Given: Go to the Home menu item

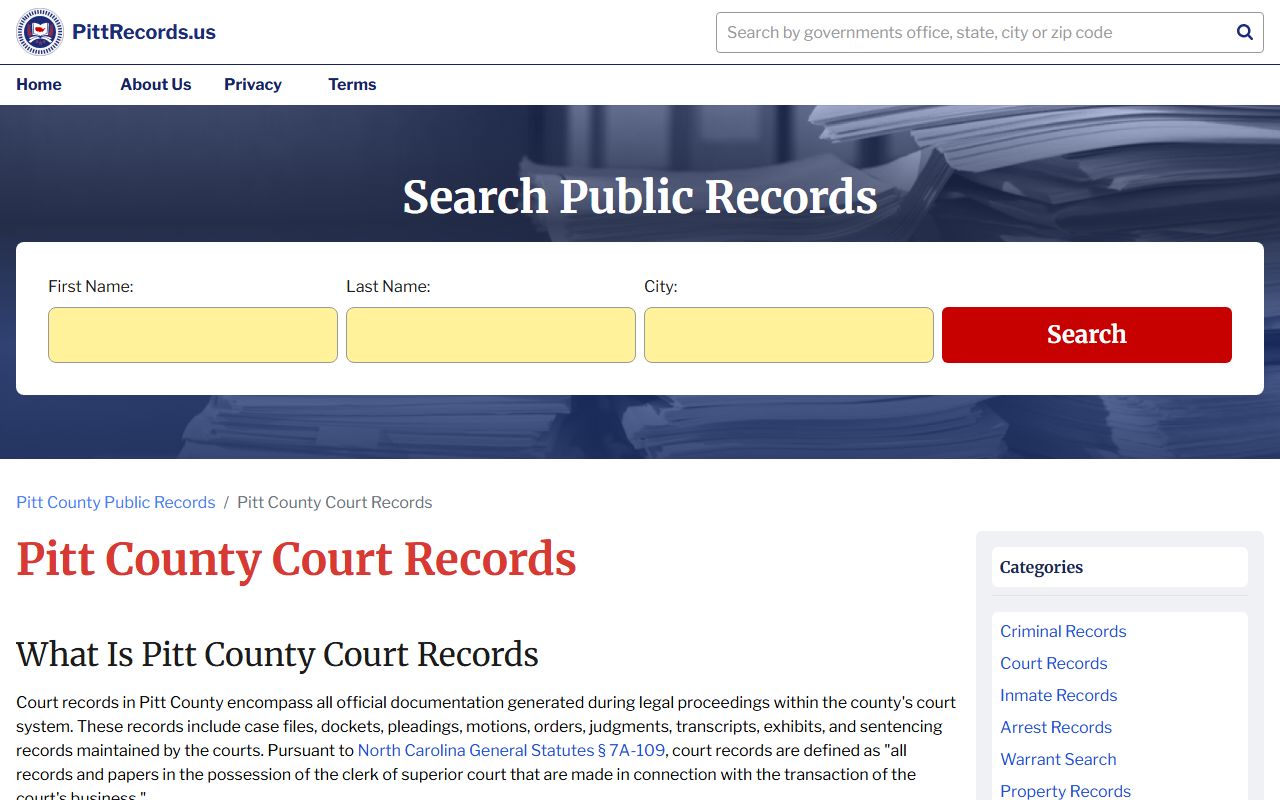Looking at the screenshot, I should (x=39, y=85).
